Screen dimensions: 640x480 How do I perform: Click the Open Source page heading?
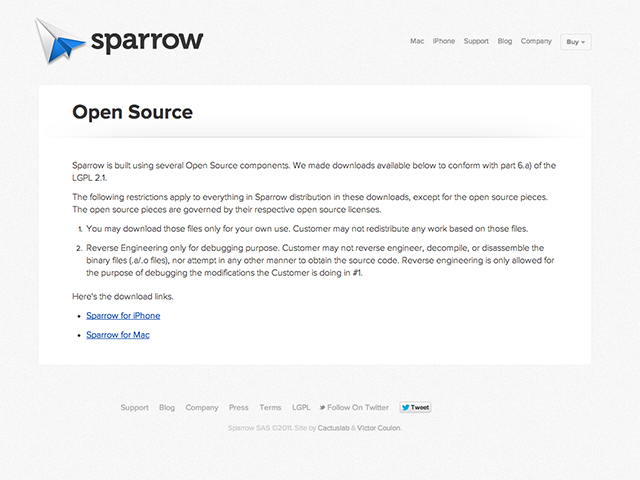(132, 112)
